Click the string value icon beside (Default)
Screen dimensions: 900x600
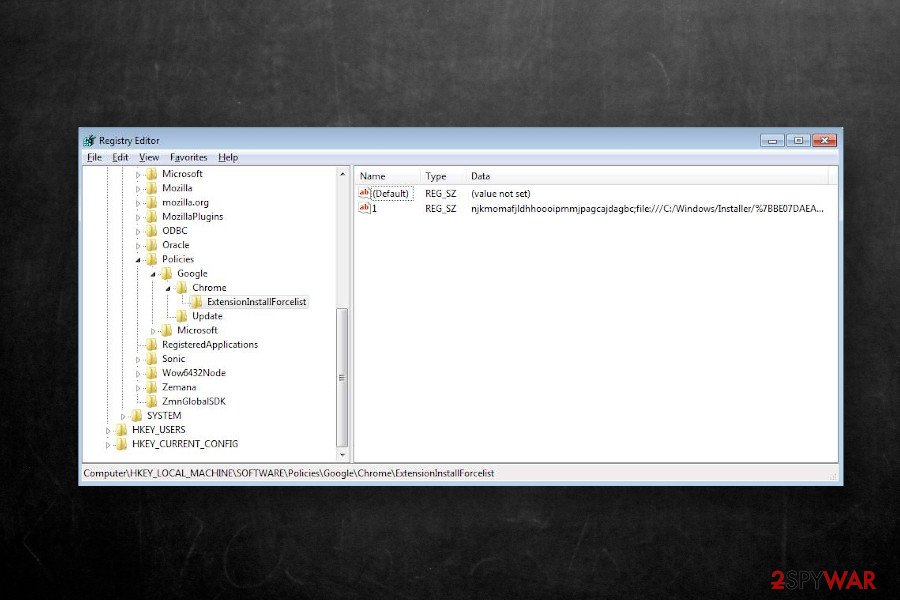pyautogui.click(x=364, y=193)
